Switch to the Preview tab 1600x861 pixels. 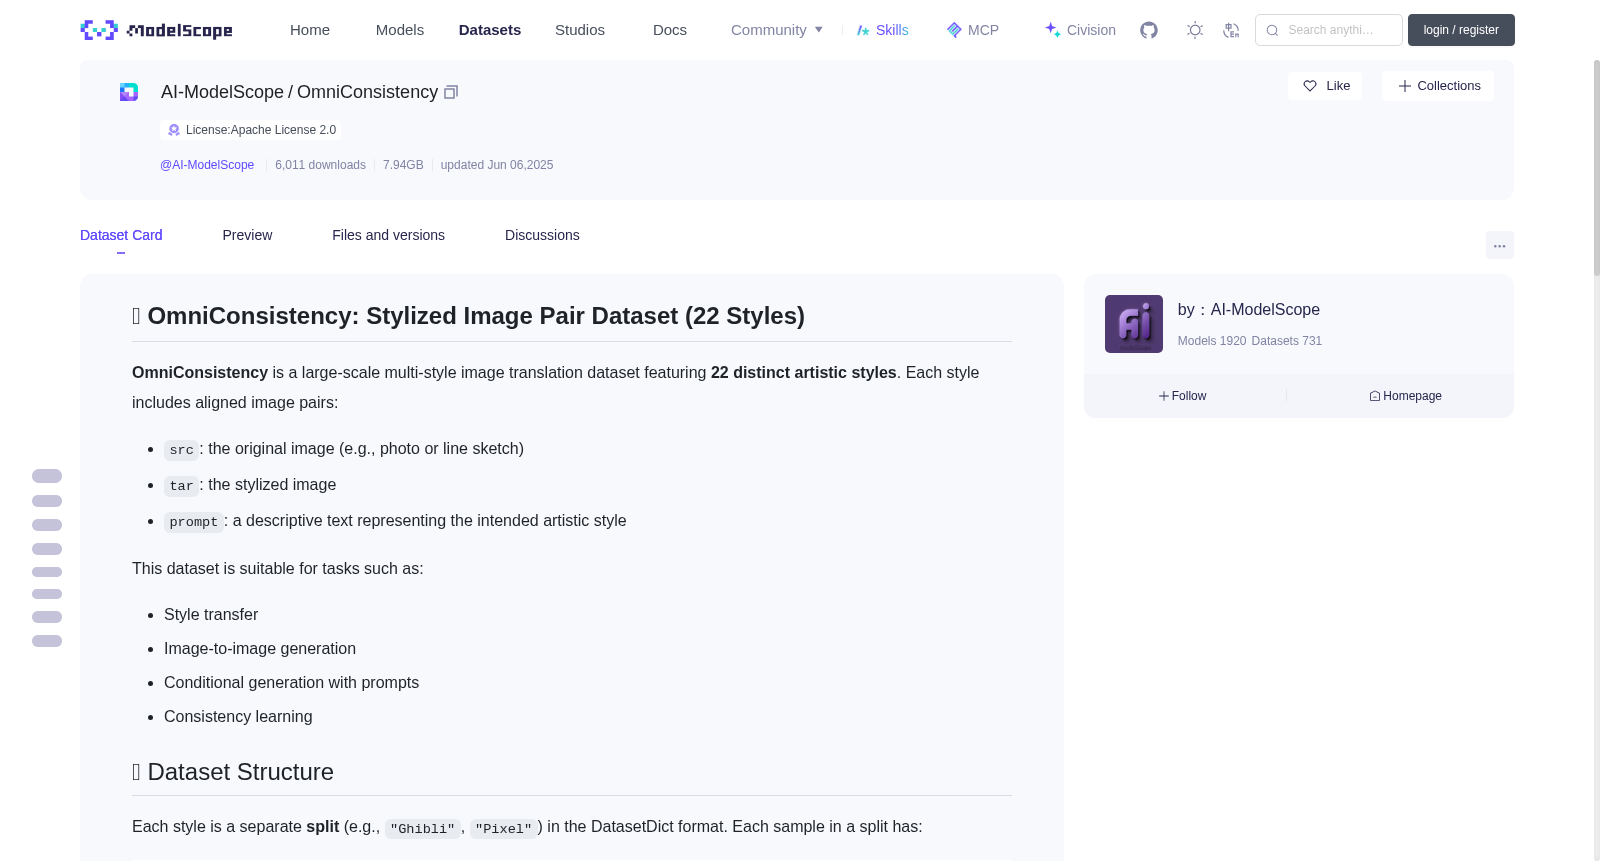click(x=247, y=235)
